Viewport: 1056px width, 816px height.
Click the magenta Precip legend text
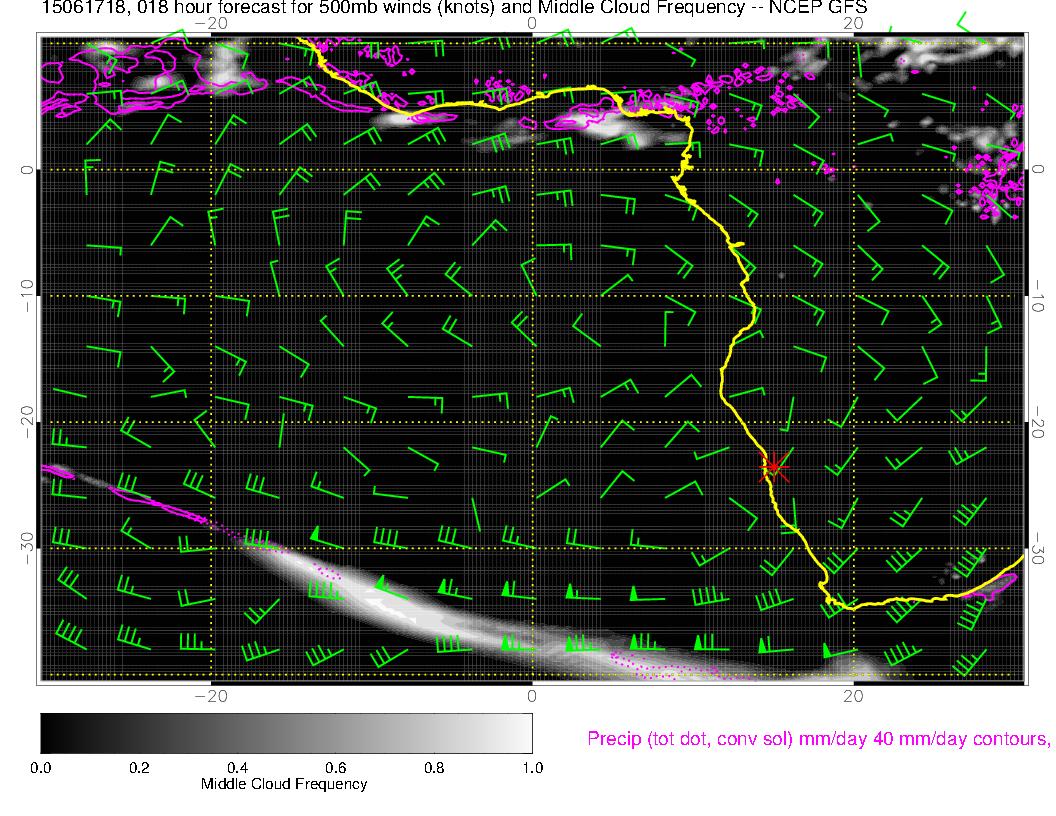point(817,739)
